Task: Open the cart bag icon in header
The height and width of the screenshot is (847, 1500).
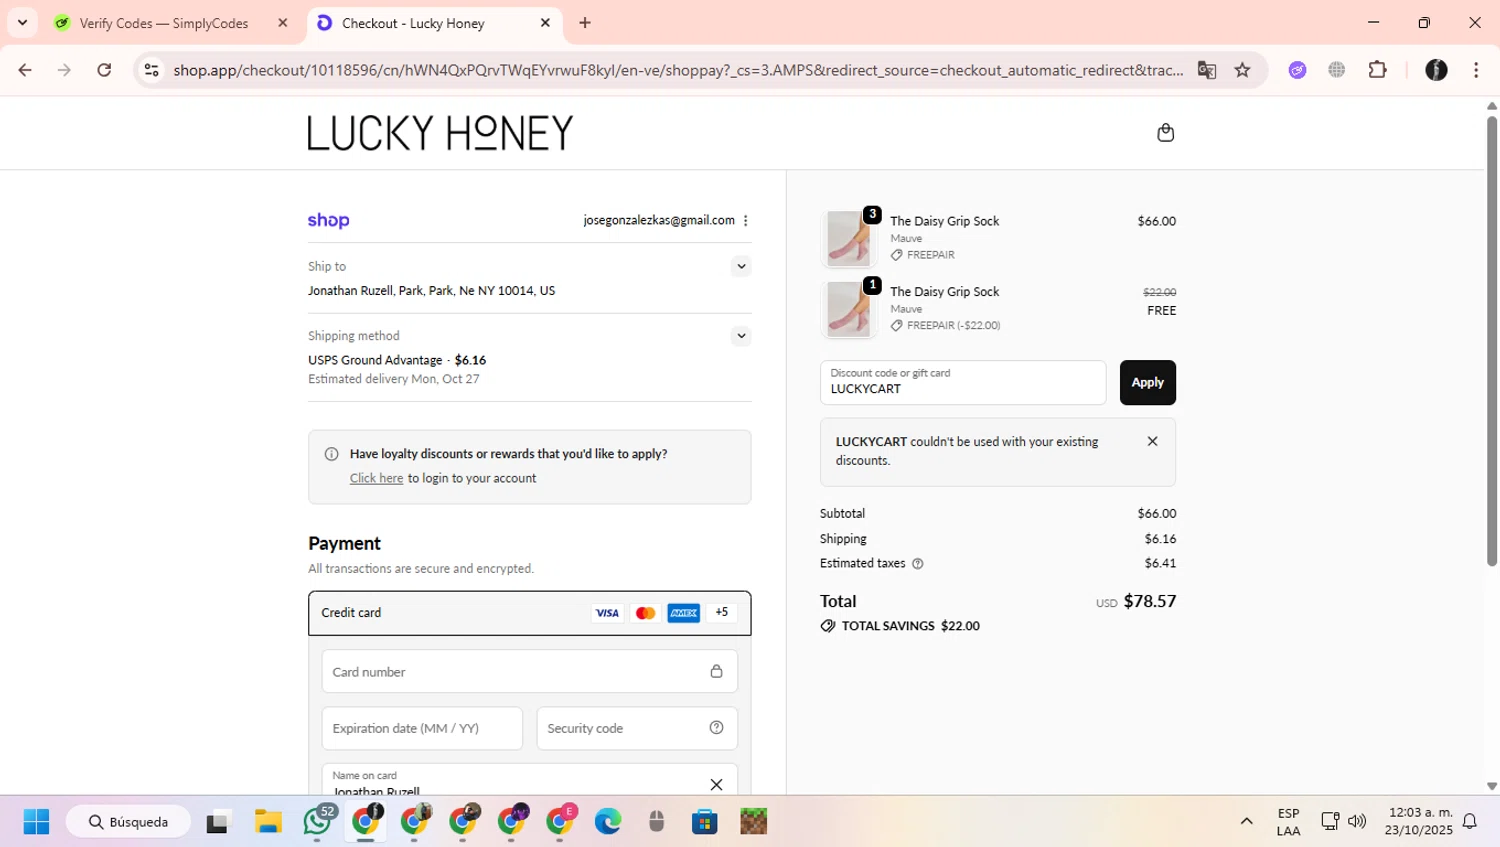Action: (x=1165, y=133)
